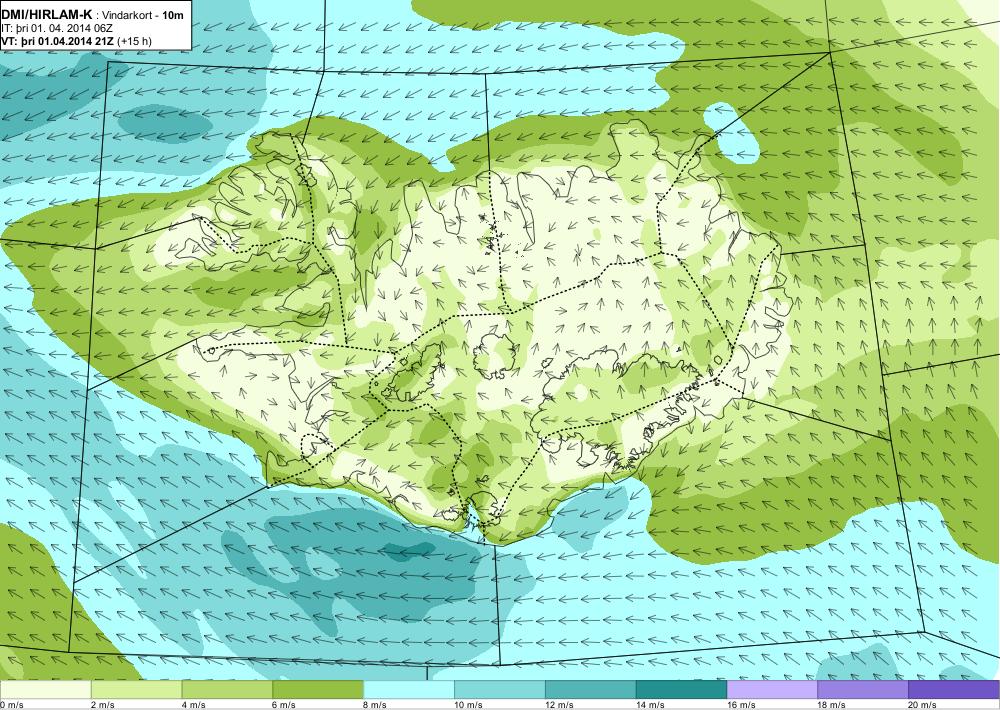Click the "10 m/s" legend label

(x=469, y=705)
